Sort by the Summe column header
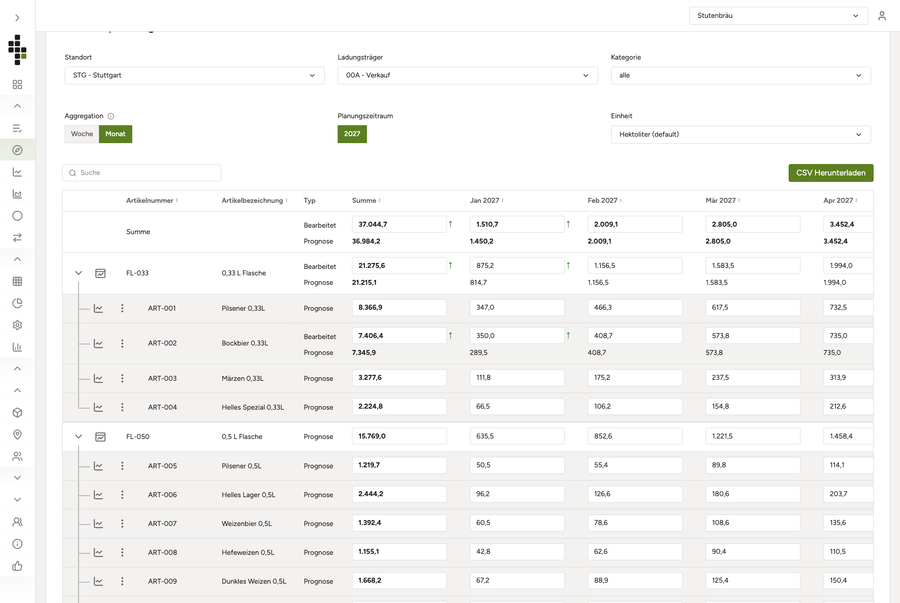The height and width of the screenshot is (603, 900). tap(366, 201)
